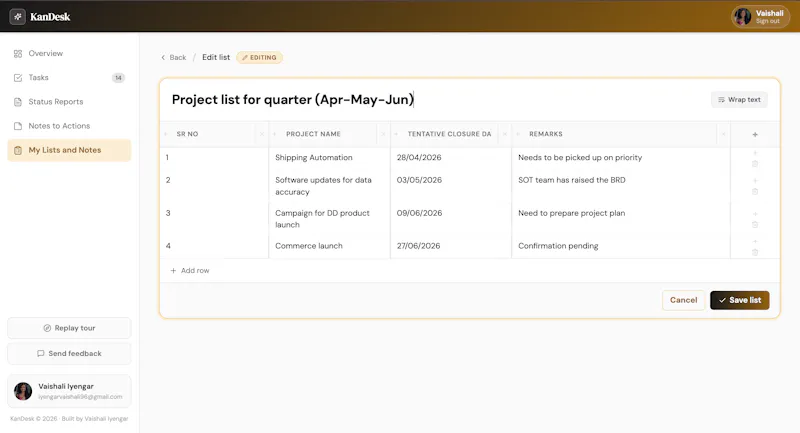This screenshot has width=800, height=433.
Task: Click the REMARKS column header
Action: 545,134
